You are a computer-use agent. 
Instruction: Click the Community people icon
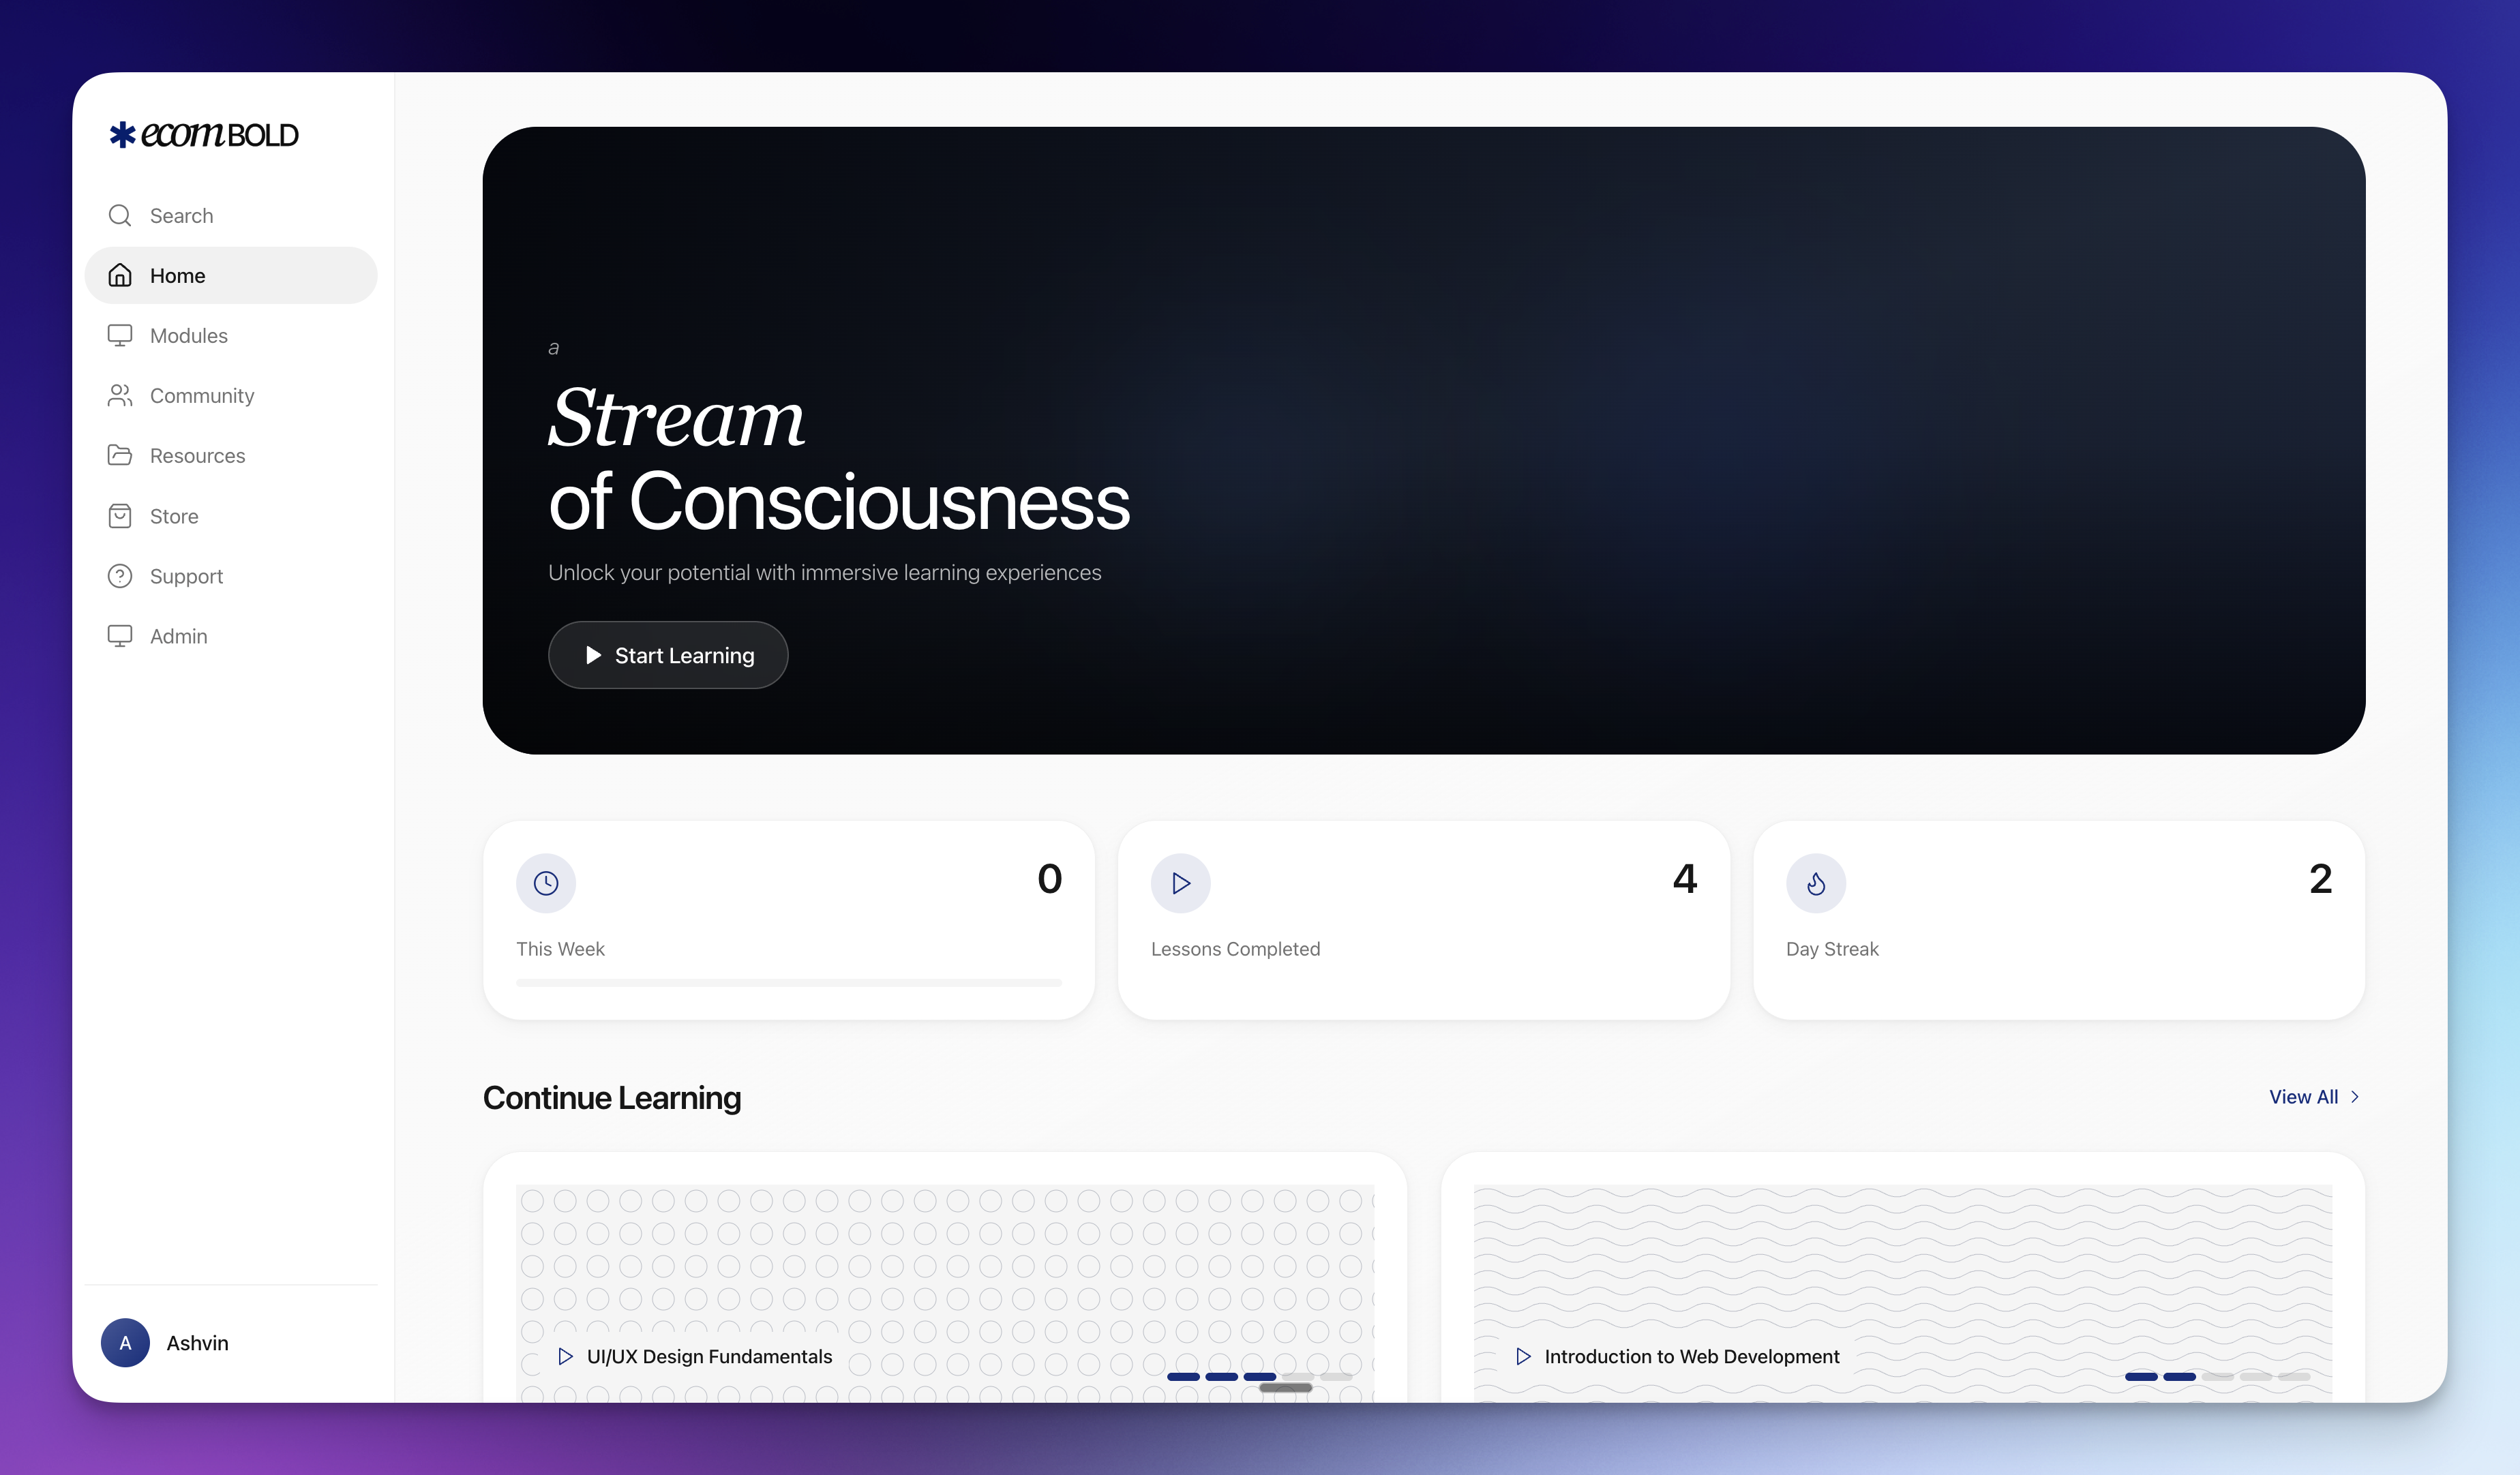click(120, 395)
